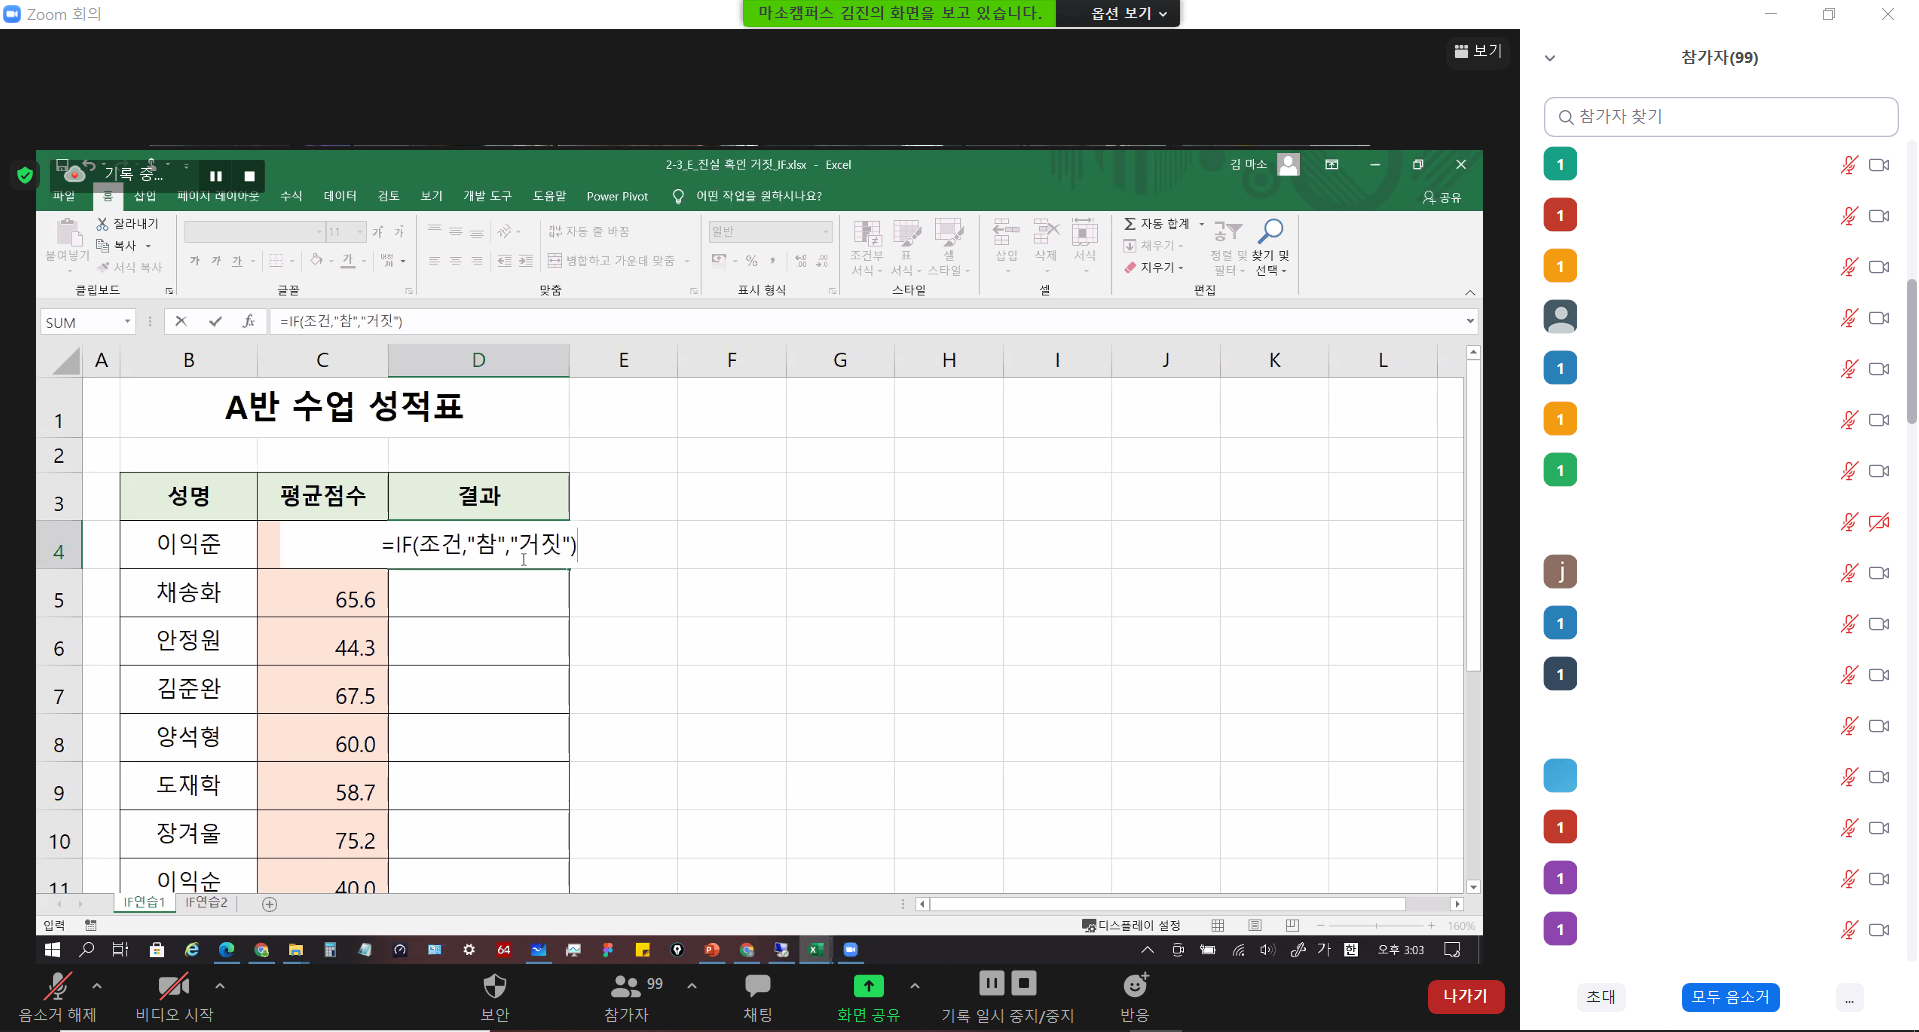Start video with the camera toggle
The image size is (1919, 1032).
tap(174, 987)
